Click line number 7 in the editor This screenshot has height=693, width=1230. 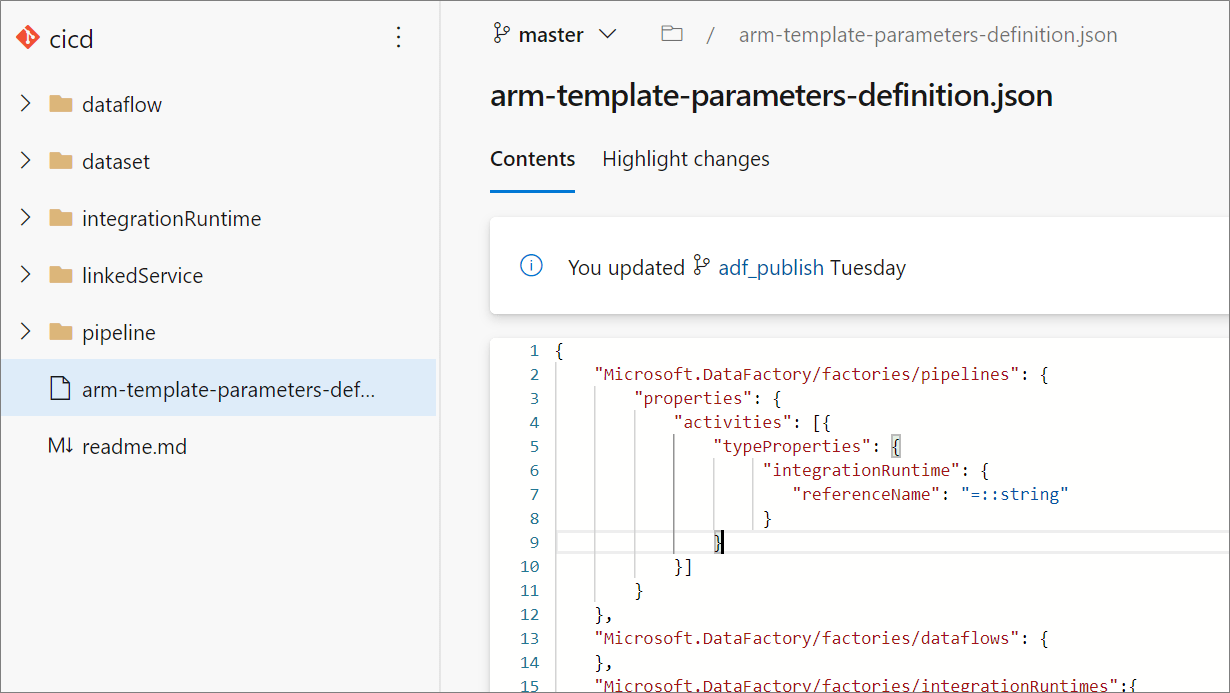534,494
